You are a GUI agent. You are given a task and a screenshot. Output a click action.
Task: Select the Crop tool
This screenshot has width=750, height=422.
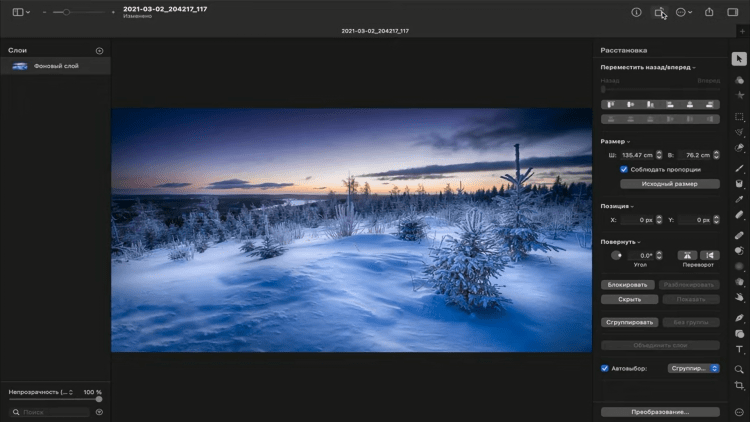(x=739, y=385)
